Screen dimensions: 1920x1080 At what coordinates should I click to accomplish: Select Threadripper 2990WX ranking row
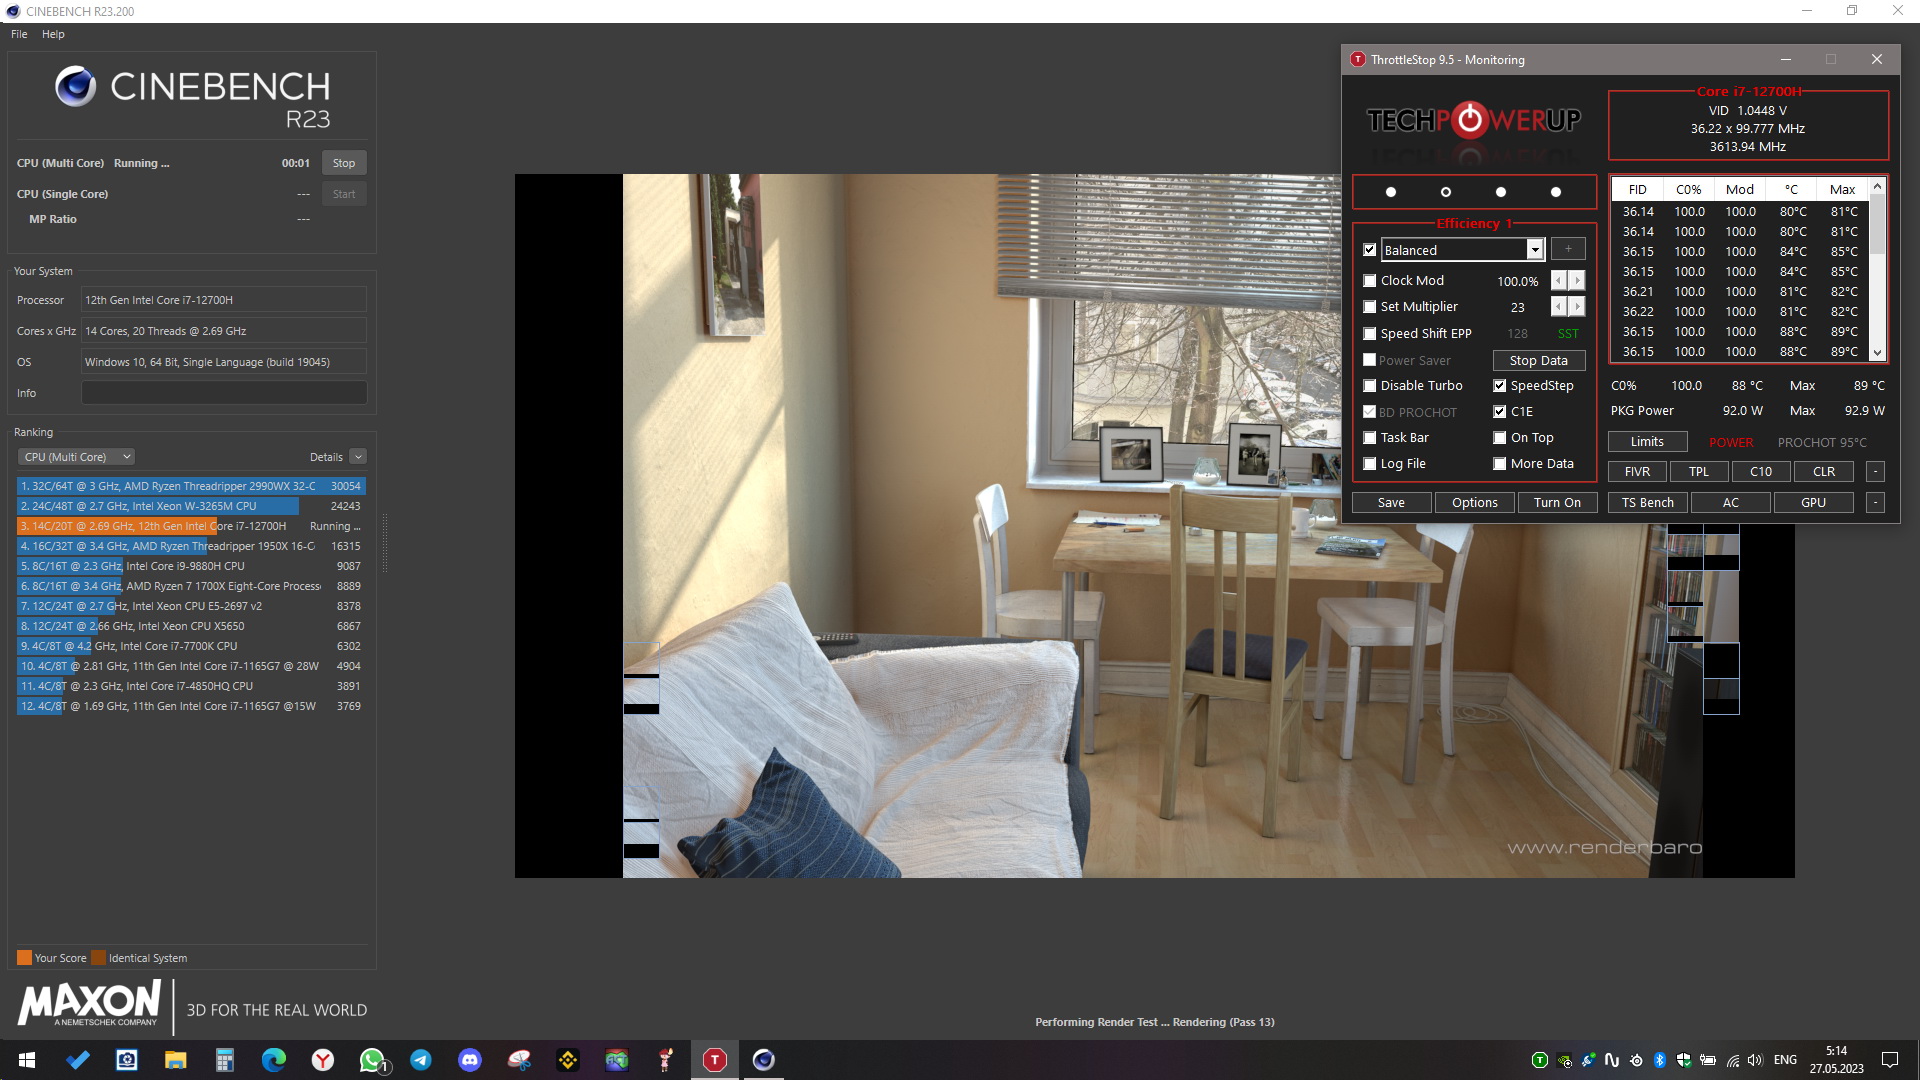pos(191,486)
